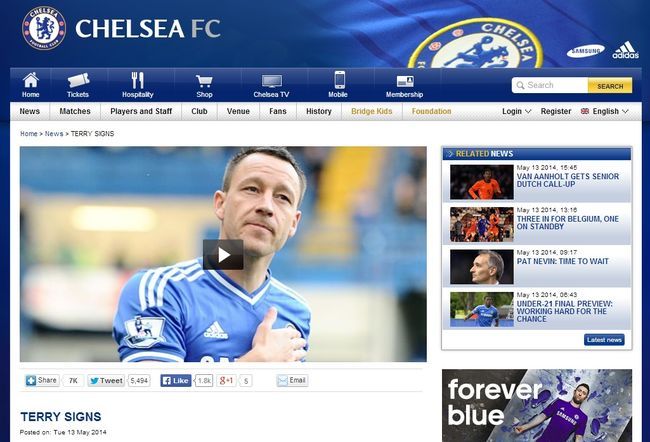The image size is (650, 442).
Task: Open the Chelsea TV icon
Action: coord(272,81)
